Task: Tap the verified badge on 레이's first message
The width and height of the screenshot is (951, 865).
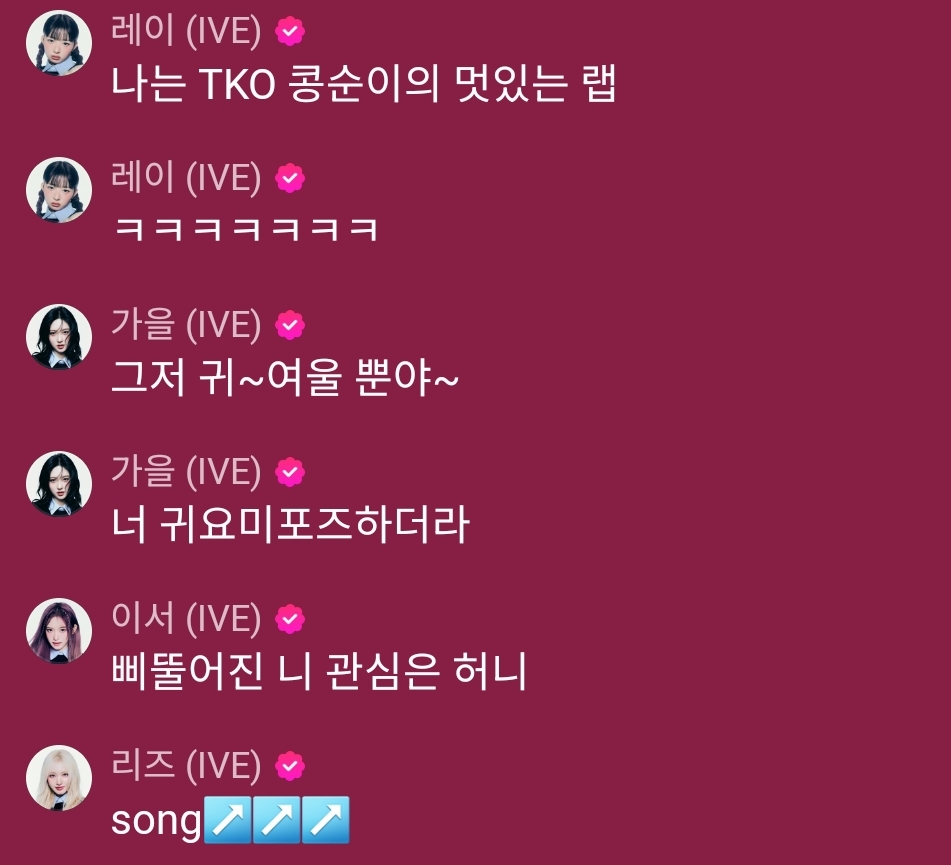Action: (x=290, y=31)
